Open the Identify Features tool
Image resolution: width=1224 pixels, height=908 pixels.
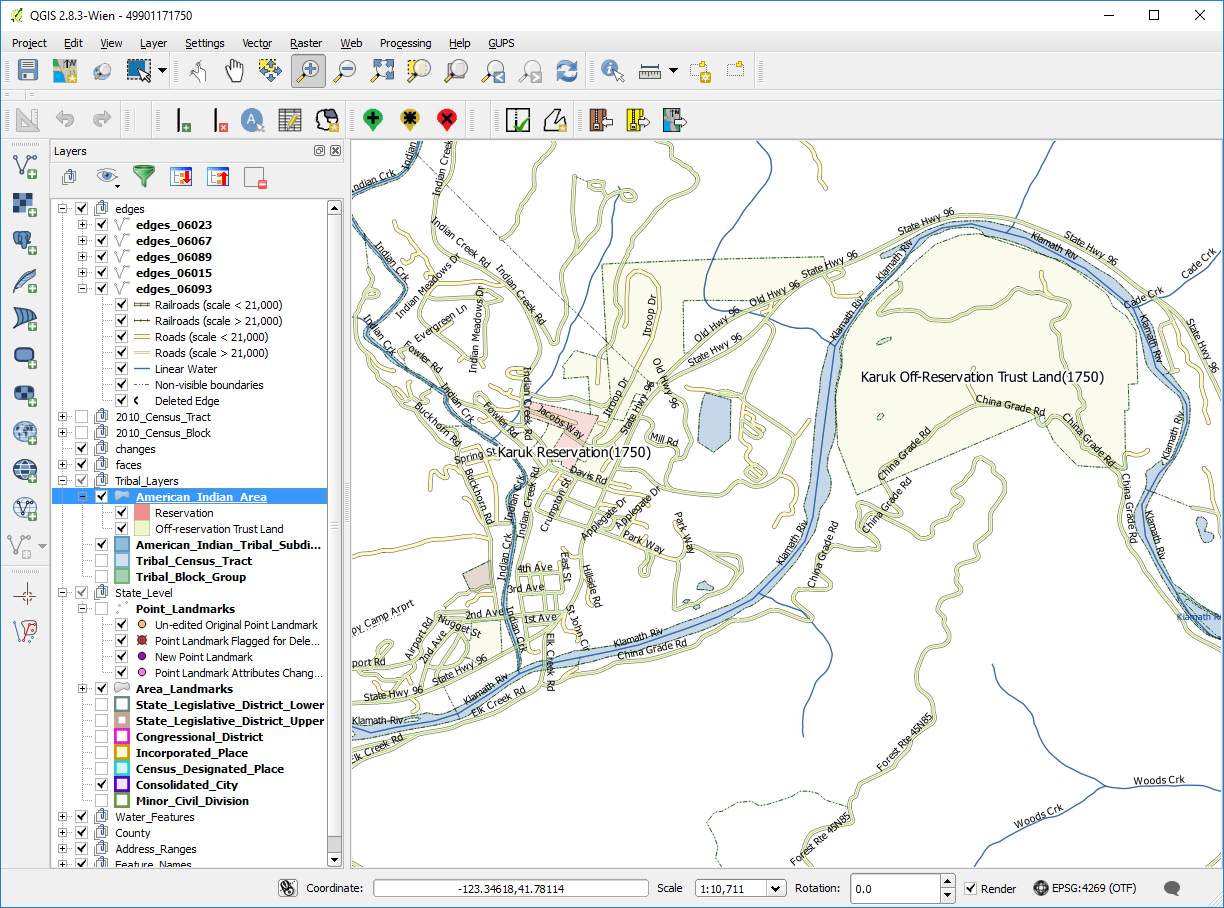pos(612,70)
